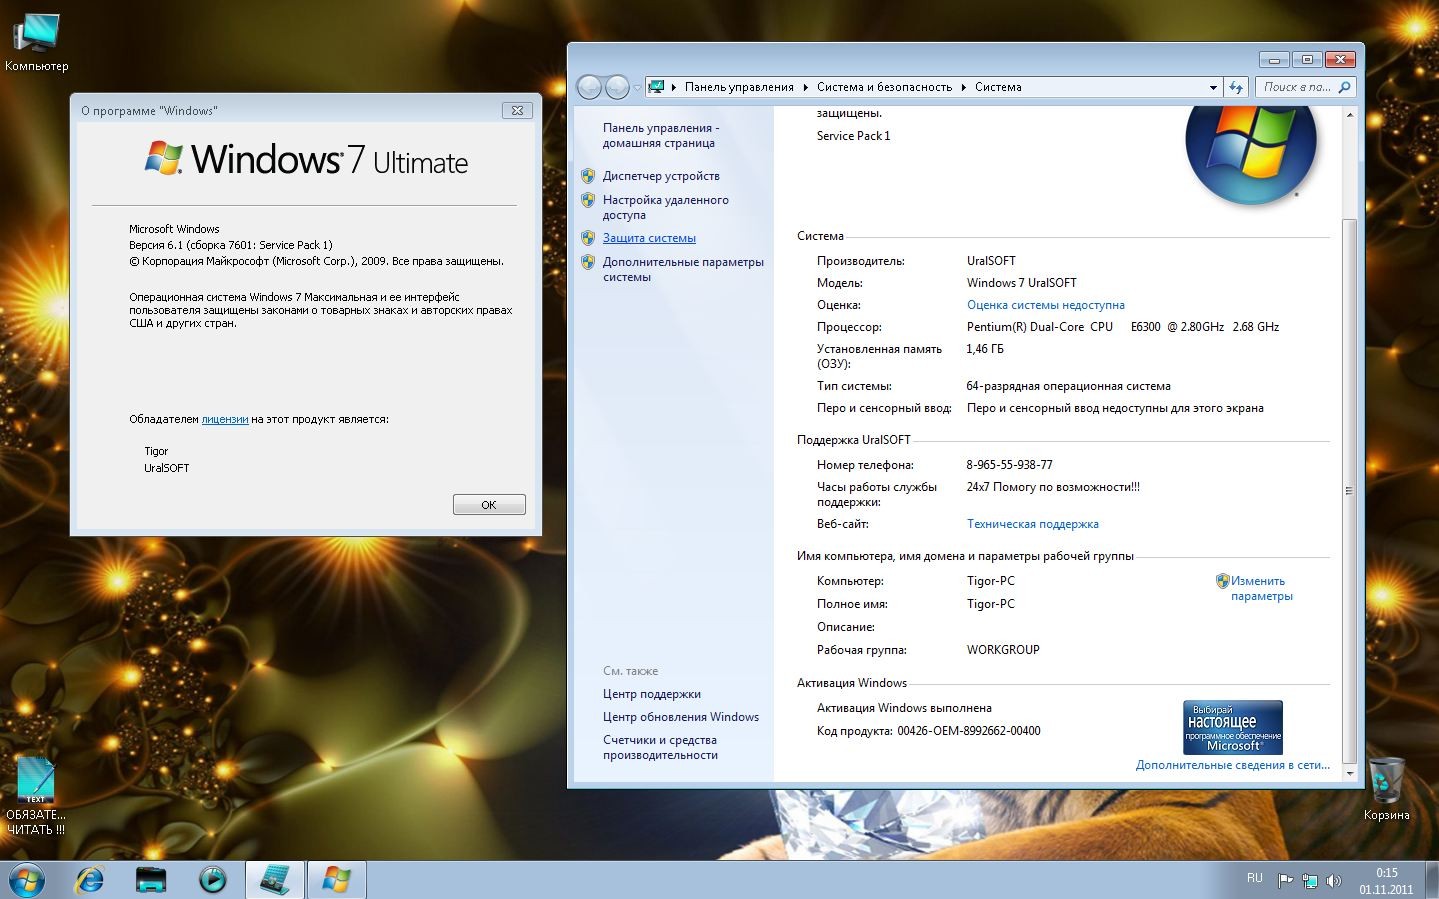Select Система breadcrumb
Screen dimensions: 1439x899
click(998, 87)
